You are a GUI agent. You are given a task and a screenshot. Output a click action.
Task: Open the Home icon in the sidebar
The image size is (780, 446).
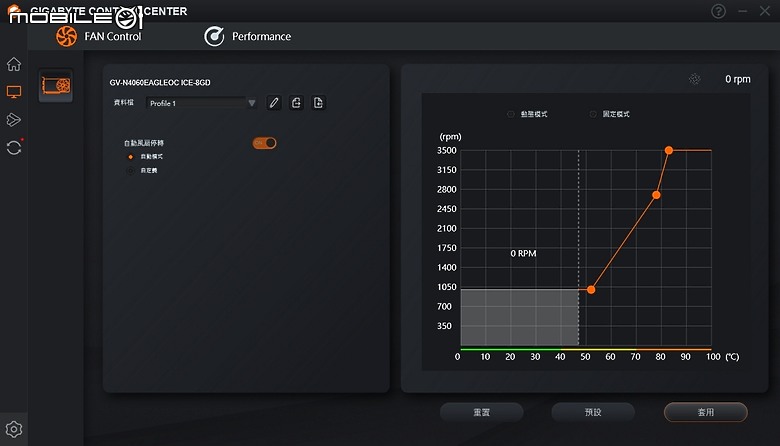14,64
